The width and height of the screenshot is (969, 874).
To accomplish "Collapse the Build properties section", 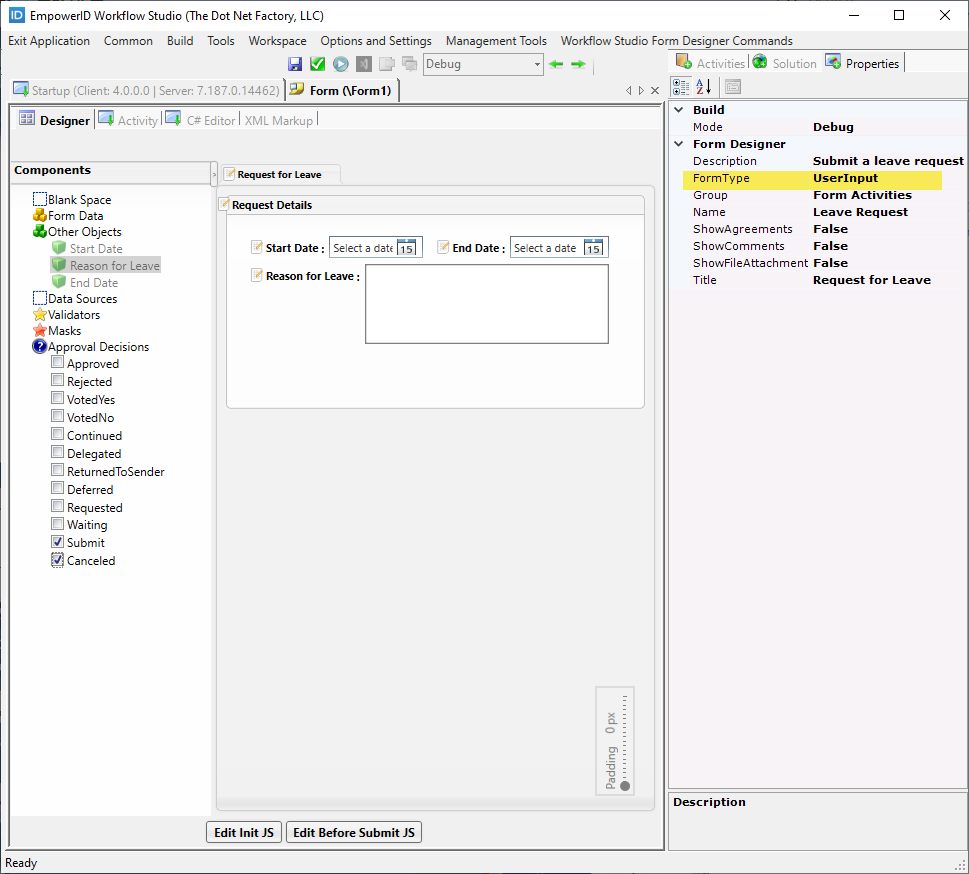I will 679,109.
